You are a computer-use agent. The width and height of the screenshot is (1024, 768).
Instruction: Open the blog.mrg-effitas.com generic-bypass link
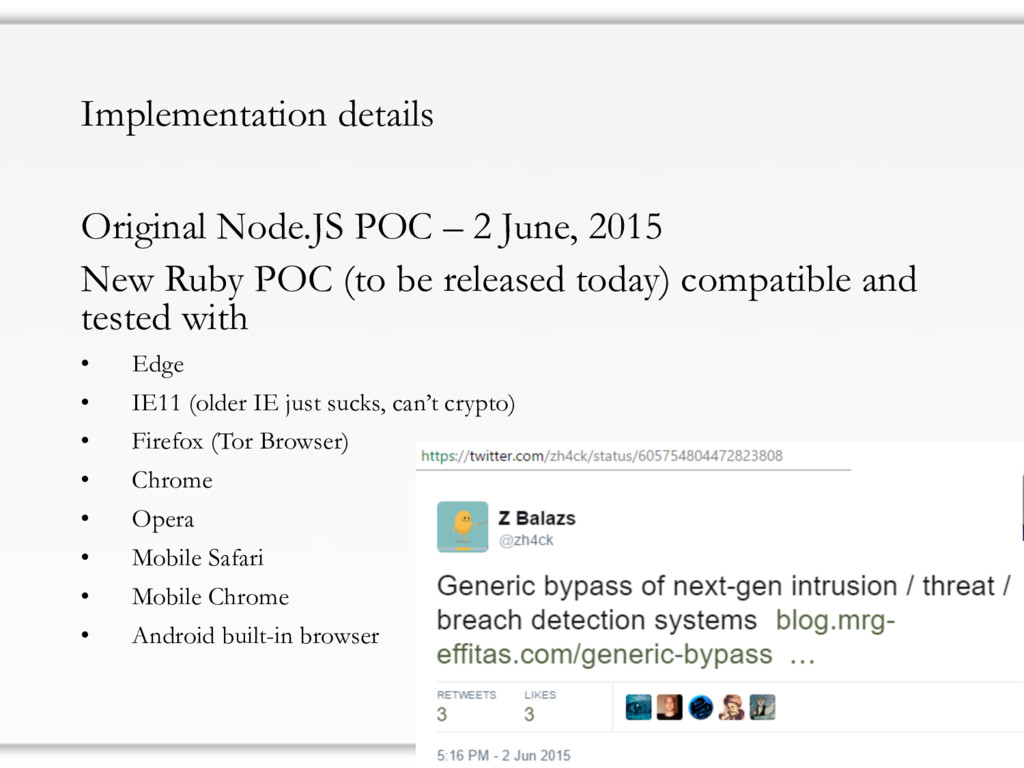point(665,637)
